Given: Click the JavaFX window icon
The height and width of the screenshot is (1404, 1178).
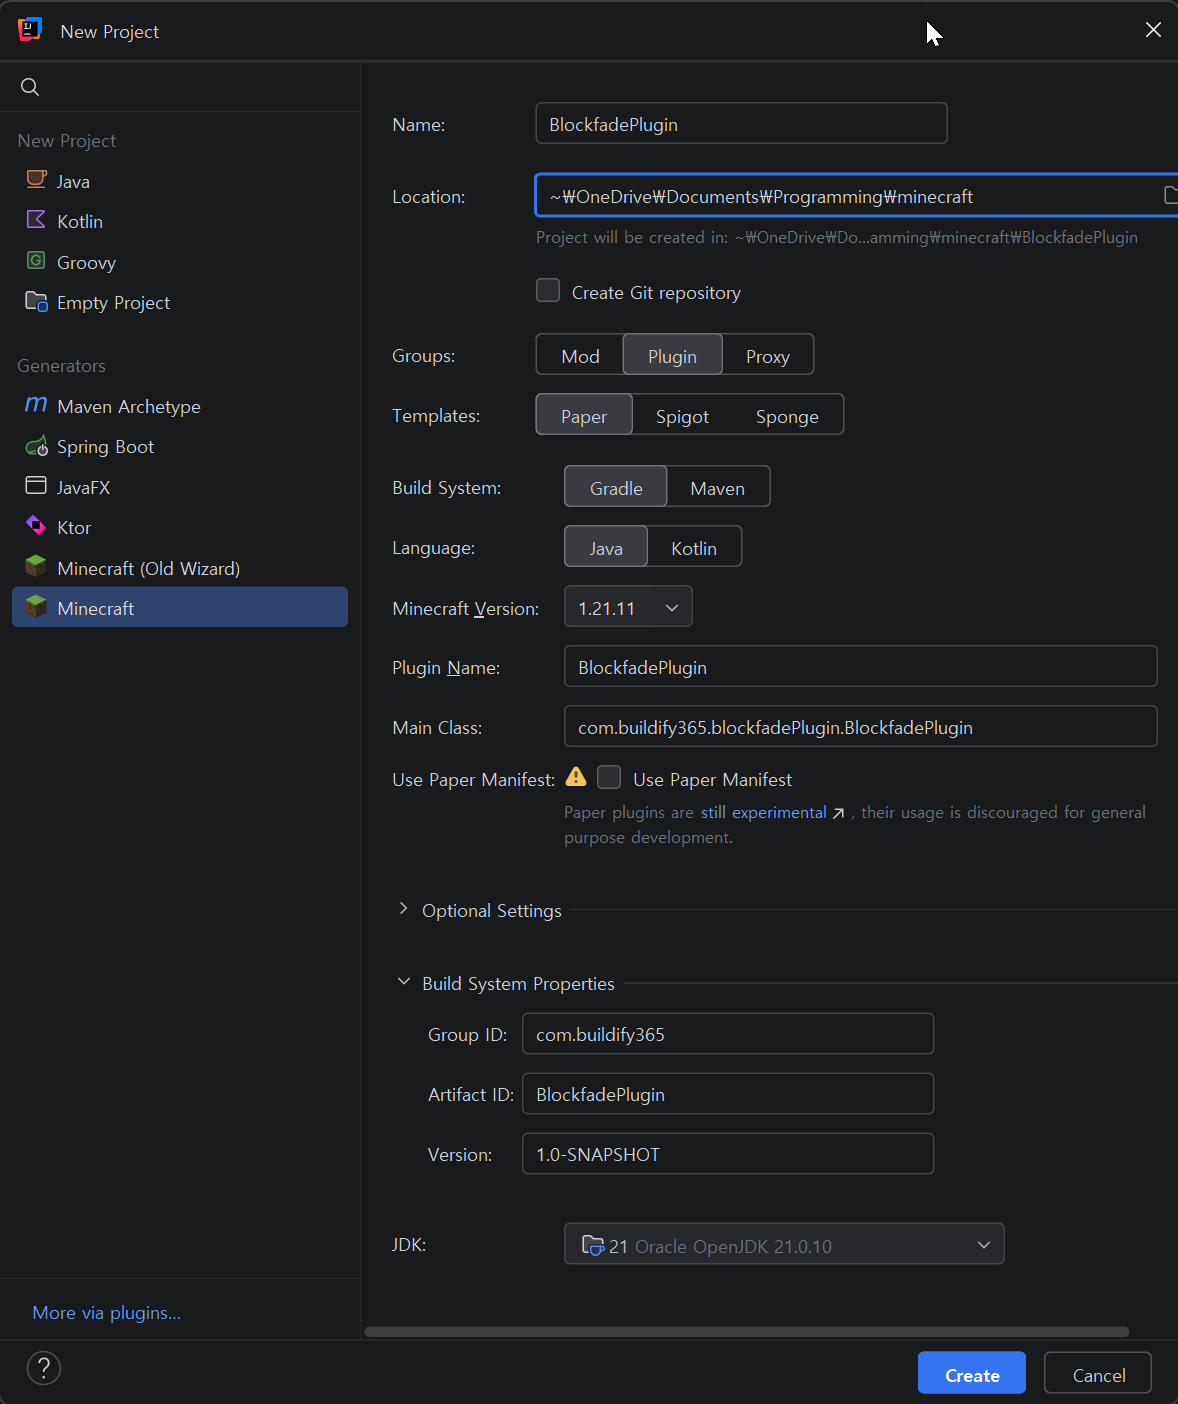Looking at the screenshot, I should pyautogui.click(x=36, y=486).
